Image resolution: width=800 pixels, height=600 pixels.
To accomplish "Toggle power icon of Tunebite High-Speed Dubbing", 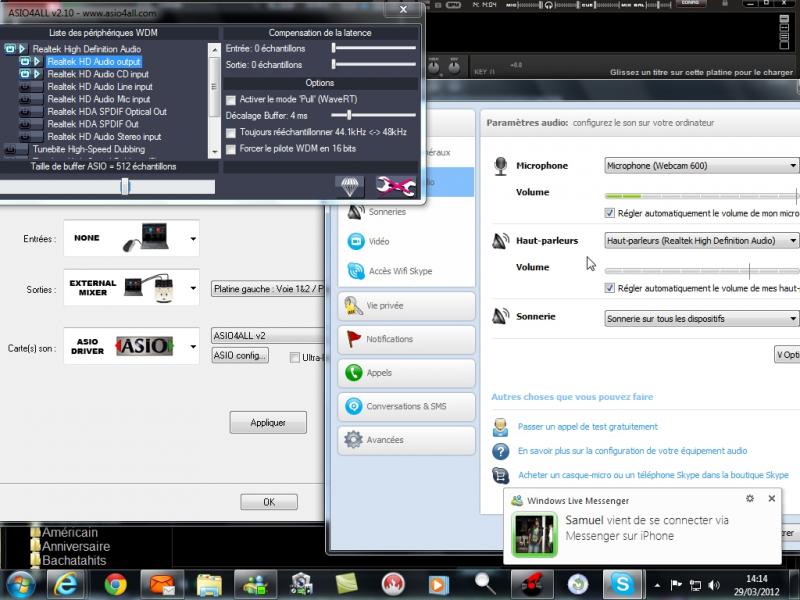I will pos(11,149).
